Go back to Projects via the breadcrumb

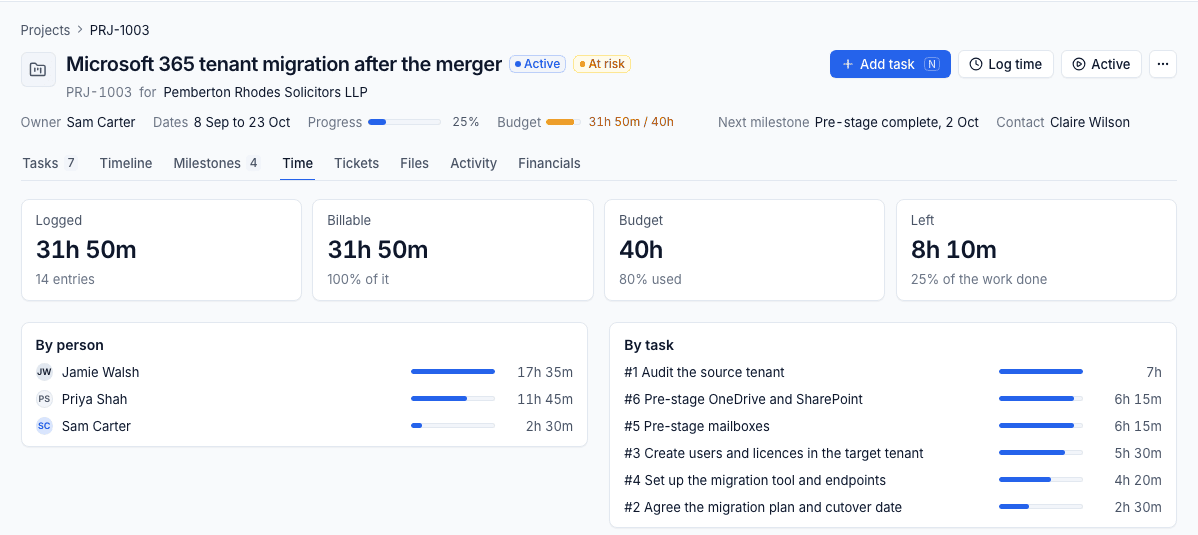coord(45,31)
